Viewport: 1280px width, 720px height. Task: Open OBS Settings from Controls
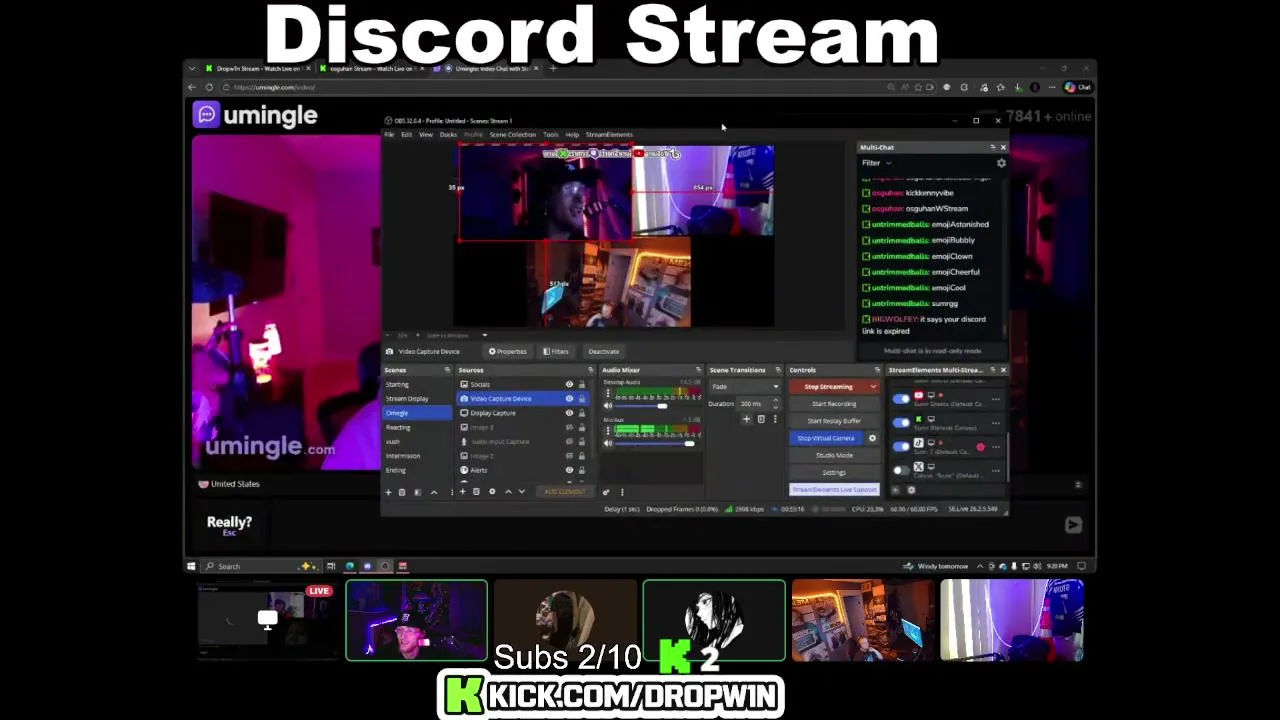pos(834,472)
